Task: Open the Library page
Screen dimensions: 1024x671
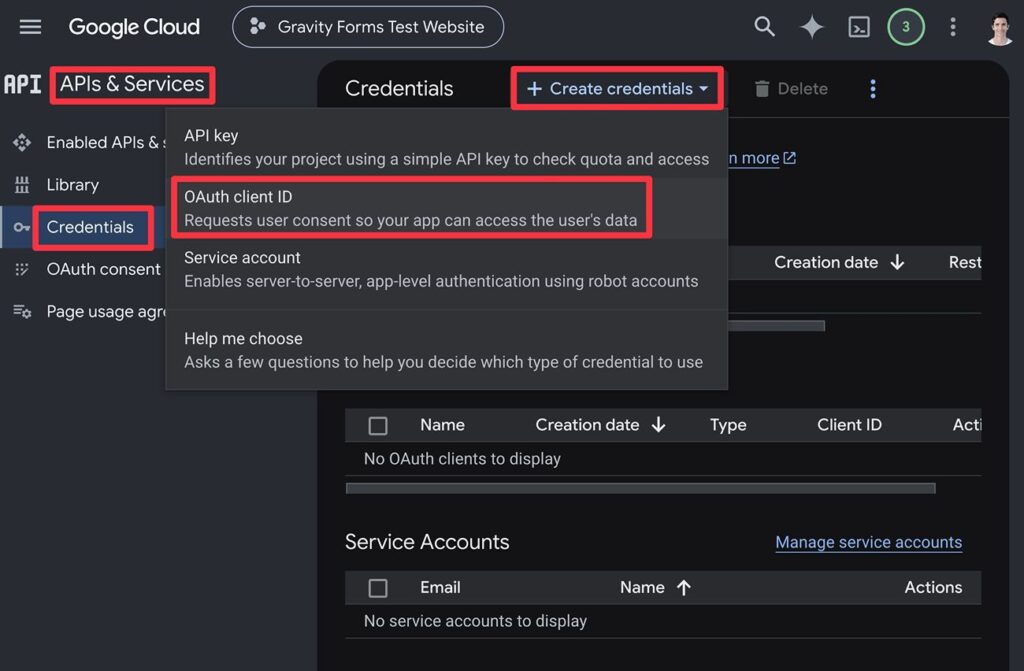Action: pos(72,185)
